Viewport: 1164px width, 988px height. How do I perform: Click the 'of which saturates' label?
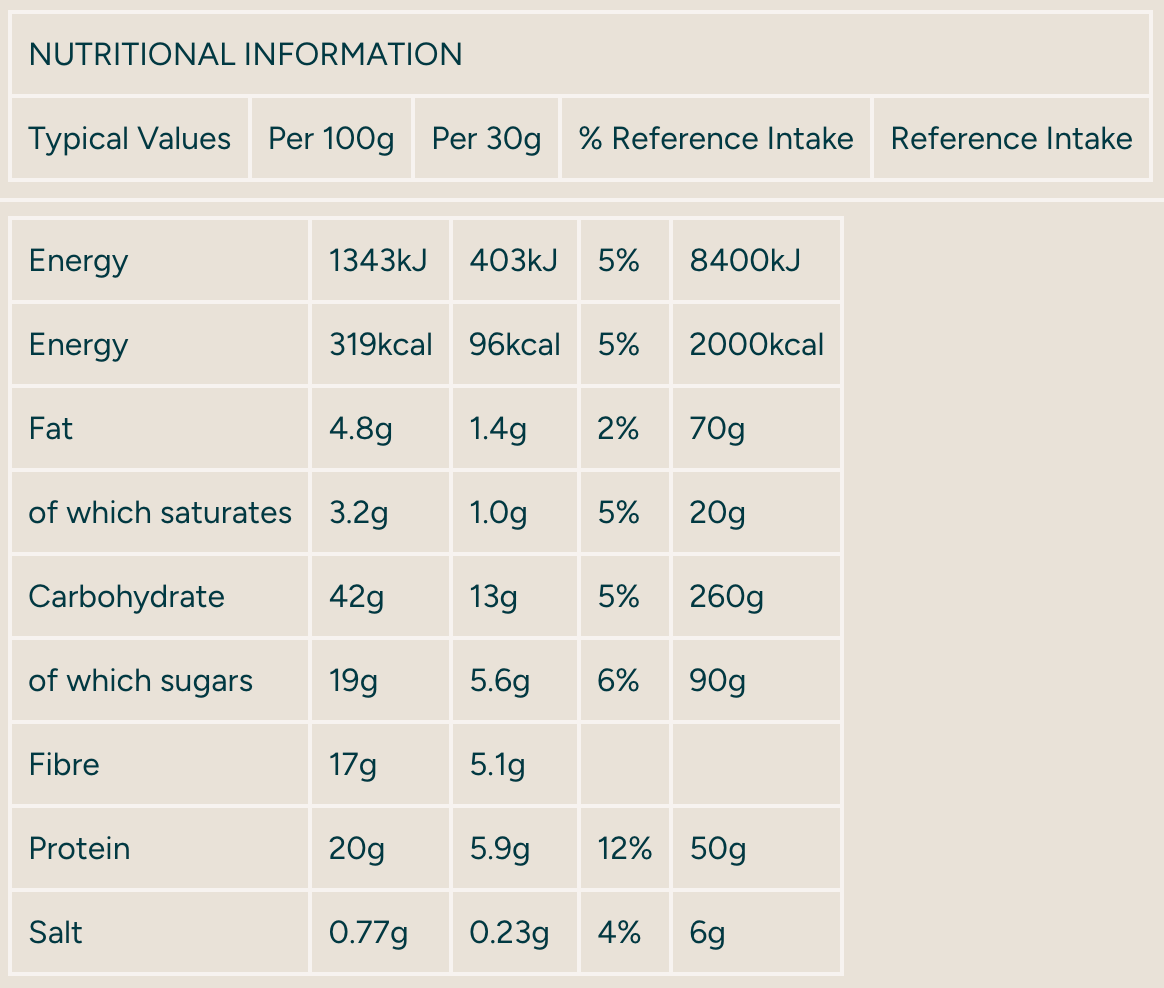tap(160, 513)
